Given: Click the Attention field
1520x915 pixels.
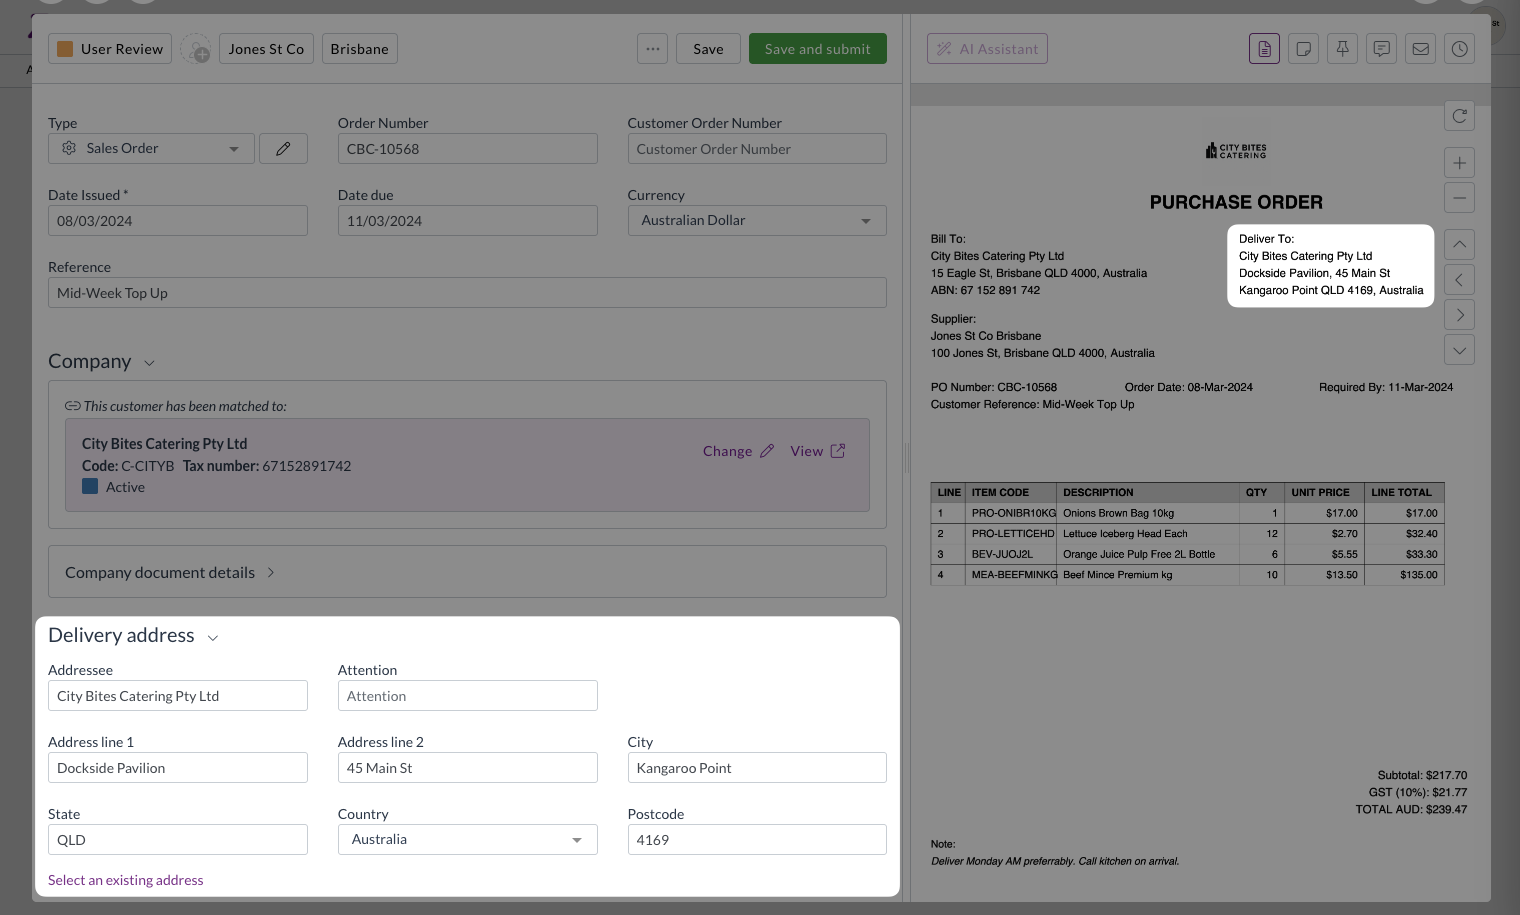Looking at the screenshot, I should coord(467,695).
